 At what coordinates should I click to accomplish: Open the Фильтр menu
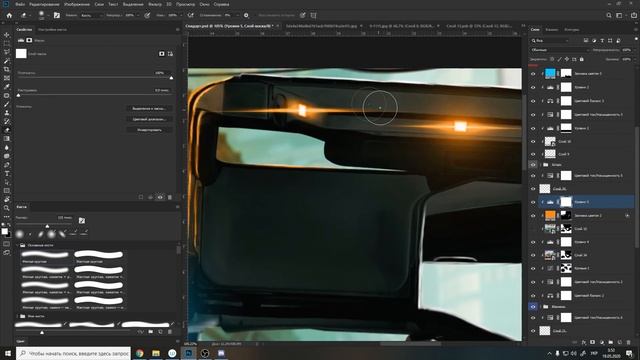(155, 4)
